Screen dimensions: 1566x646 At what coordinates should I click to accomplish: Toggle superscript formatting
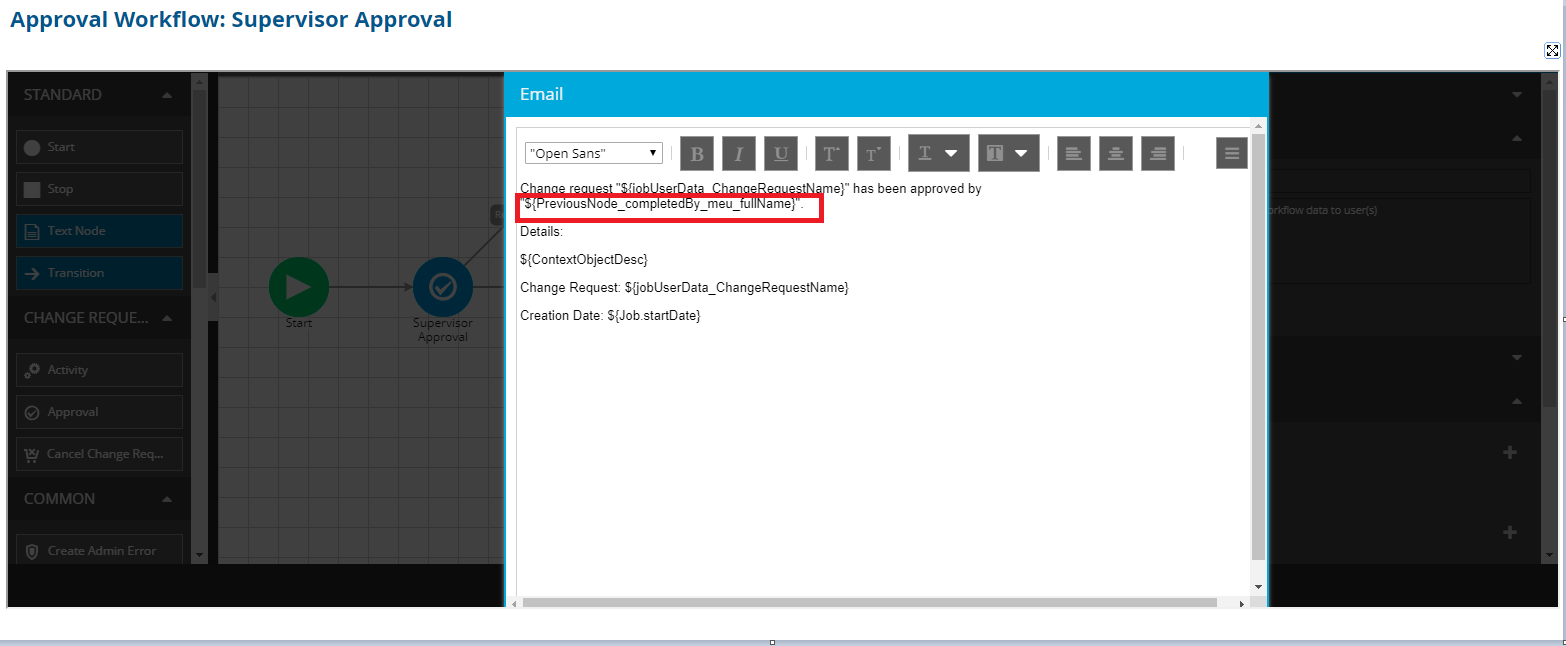coord(831,153)
